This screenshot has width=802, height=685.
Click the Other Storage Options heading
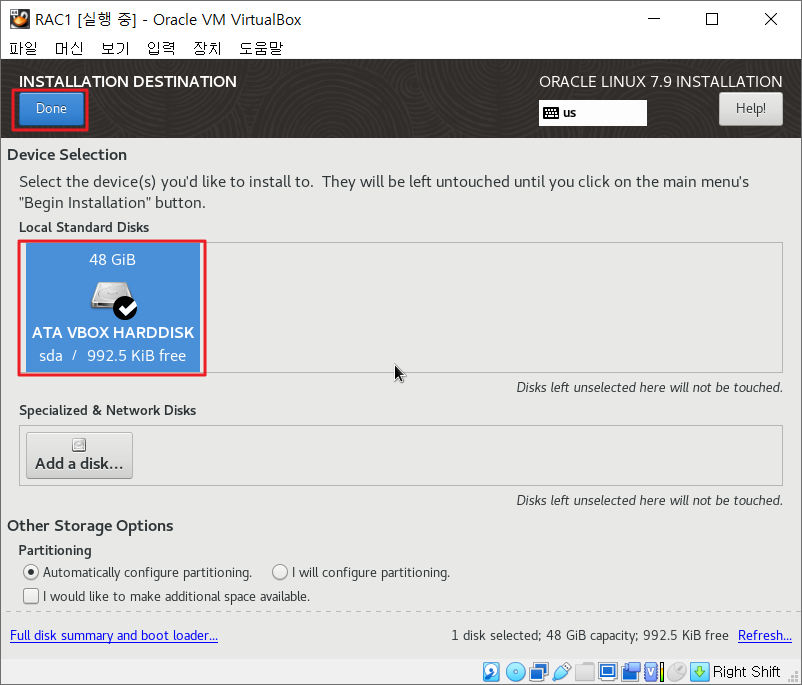click(x=90, y=526)
